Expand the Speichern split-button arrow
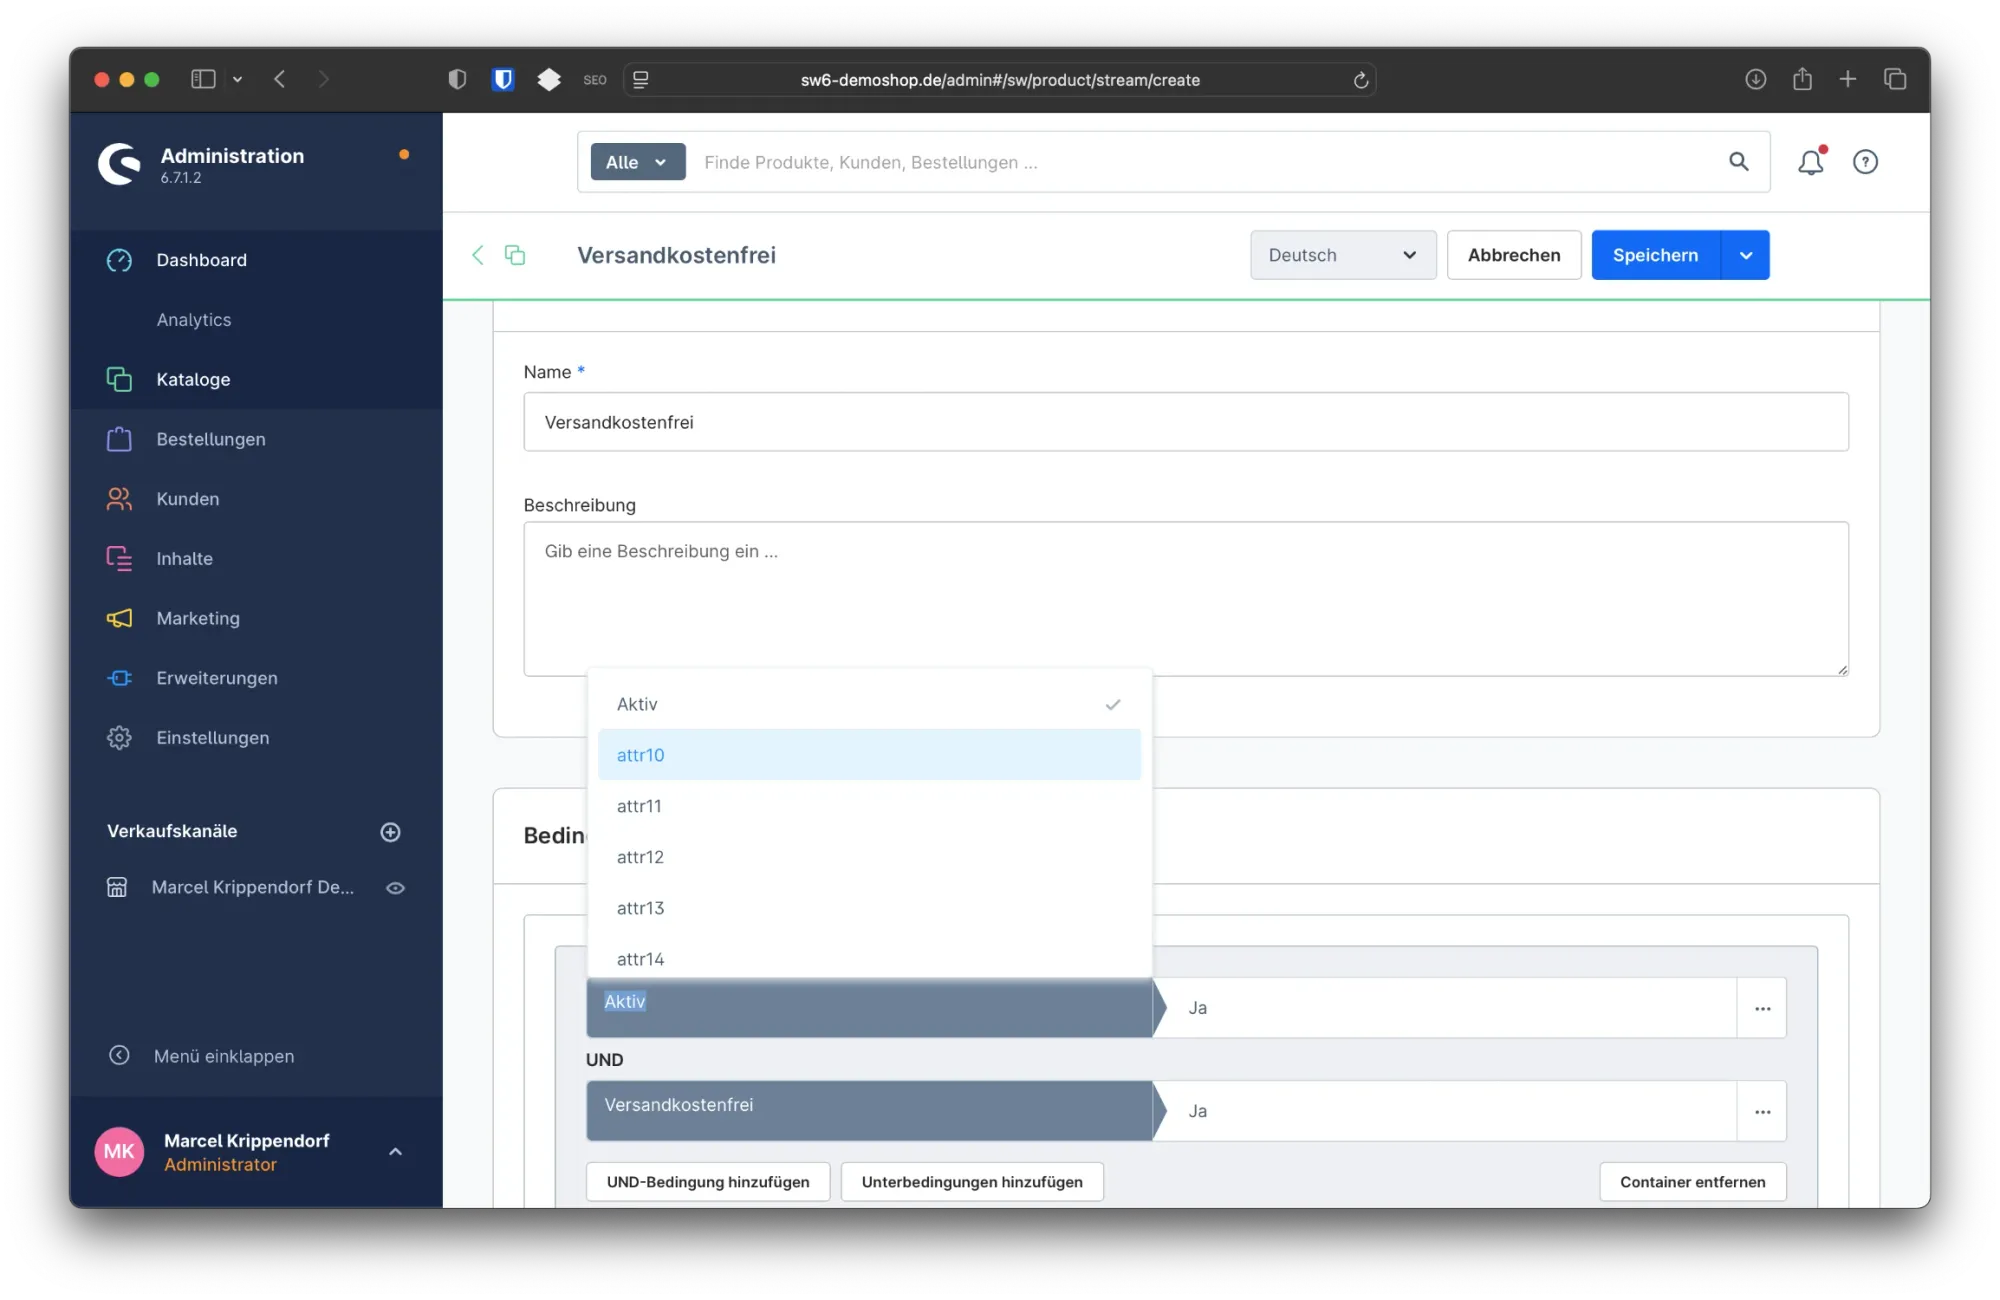This screenshot has width=2000, height=1300. pyautogui.click(x=1745, y=255)
